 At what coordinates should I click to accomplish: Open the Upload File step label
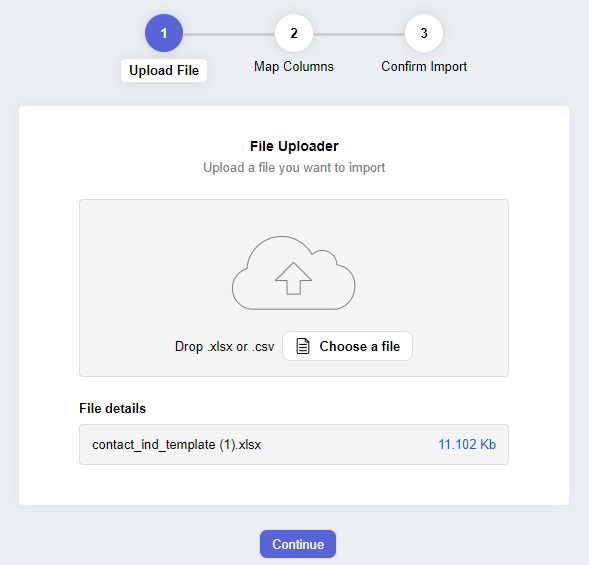click(164, 70)
